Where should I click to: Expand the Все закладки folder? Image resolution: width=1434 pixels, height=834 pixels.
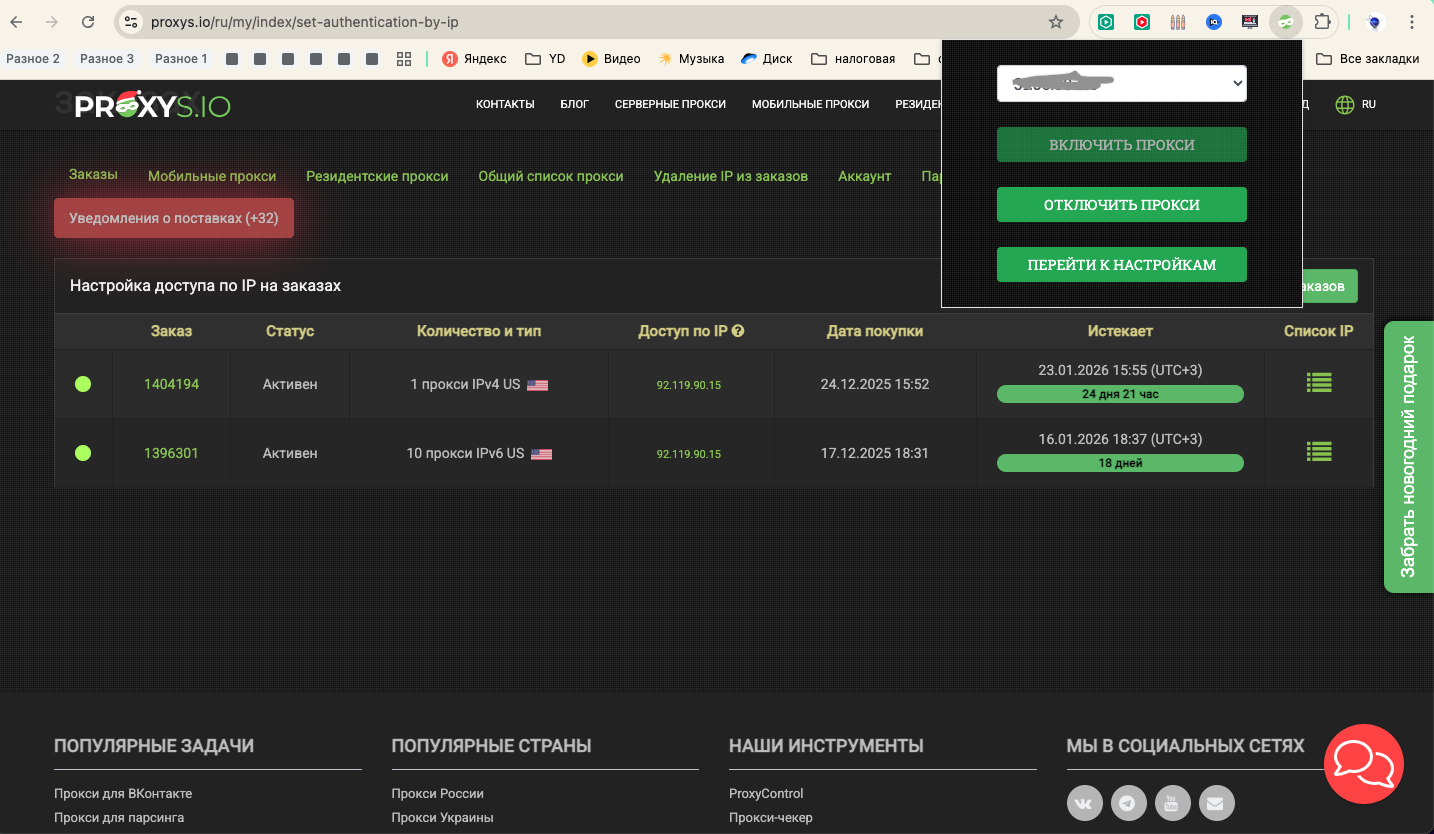(x=1367, y=59)
